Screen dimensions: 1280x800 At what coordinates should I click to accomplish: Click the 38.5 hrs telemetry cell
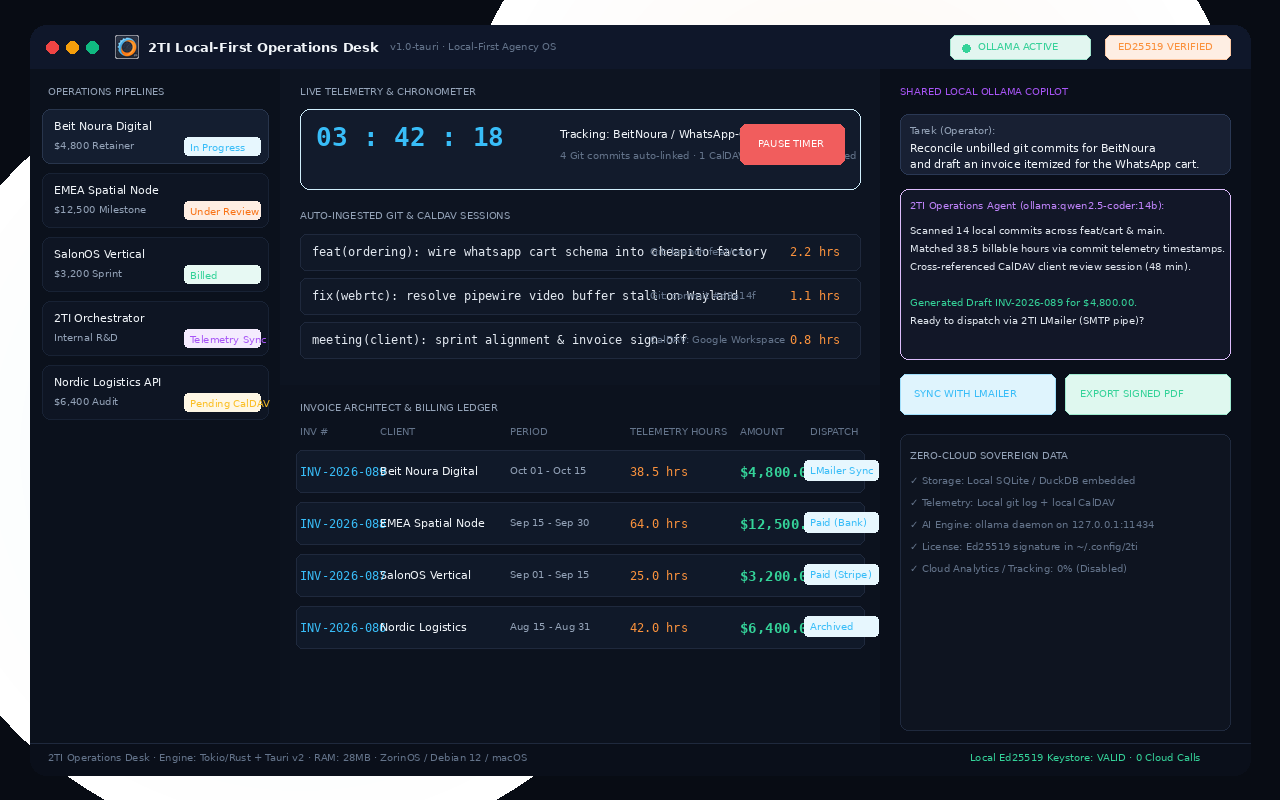pos(659,472)
